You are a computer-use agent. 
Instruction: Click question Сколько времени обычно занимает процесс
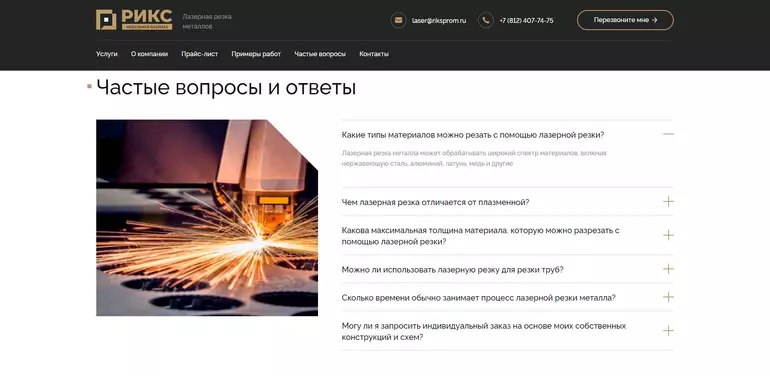(x=478, y=297)
